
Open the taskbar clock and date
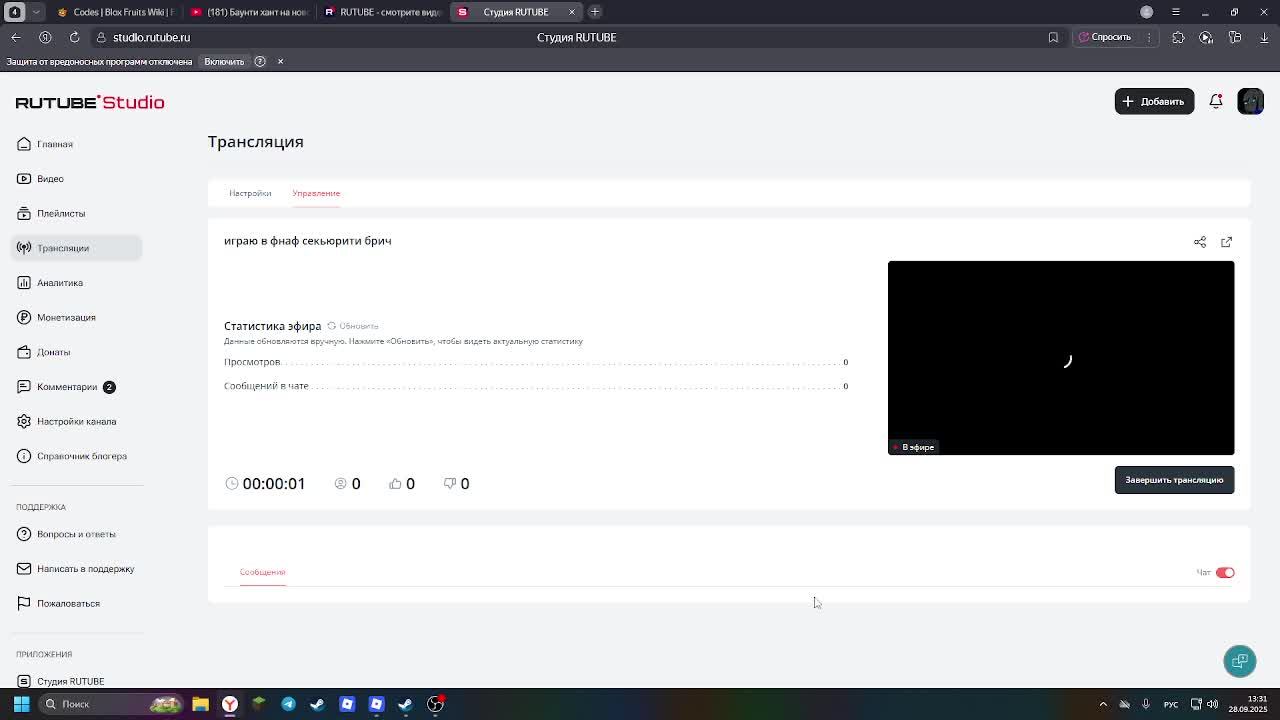(x=1249, y=704)
